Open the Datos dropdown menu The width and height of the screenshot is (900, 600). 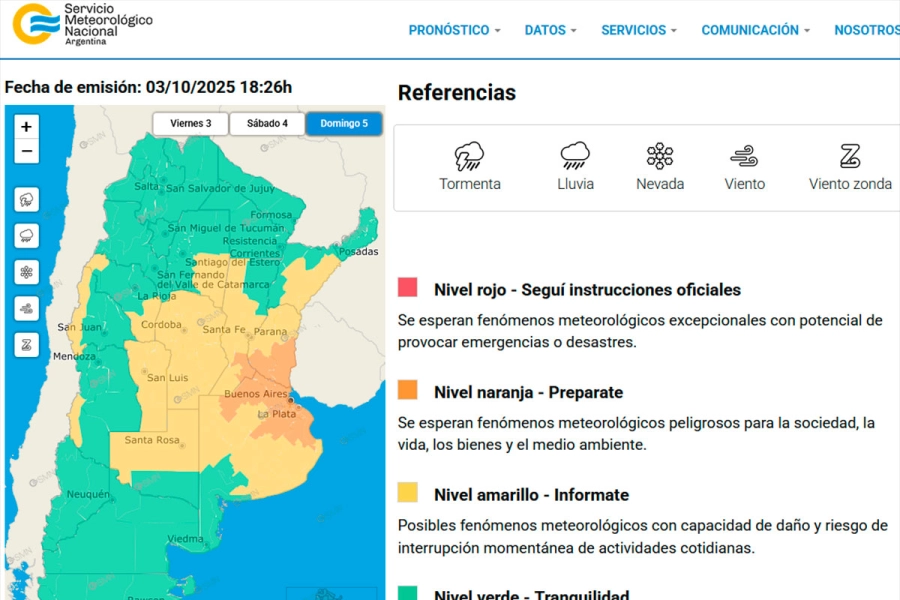550,30
